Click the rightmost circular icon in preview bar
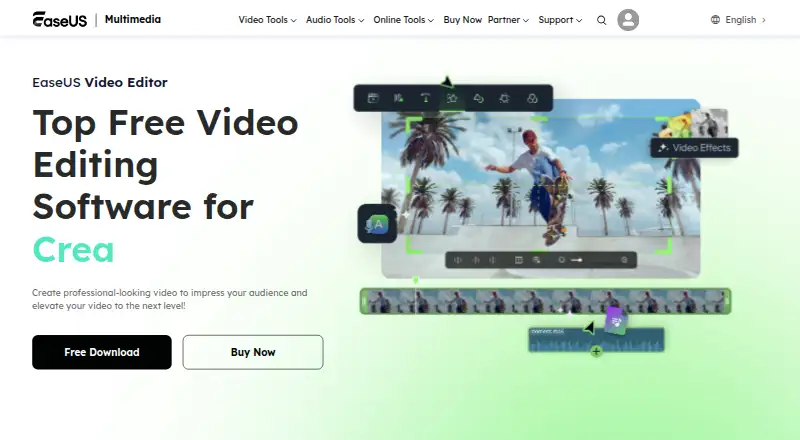 click(x=624, y=260)
